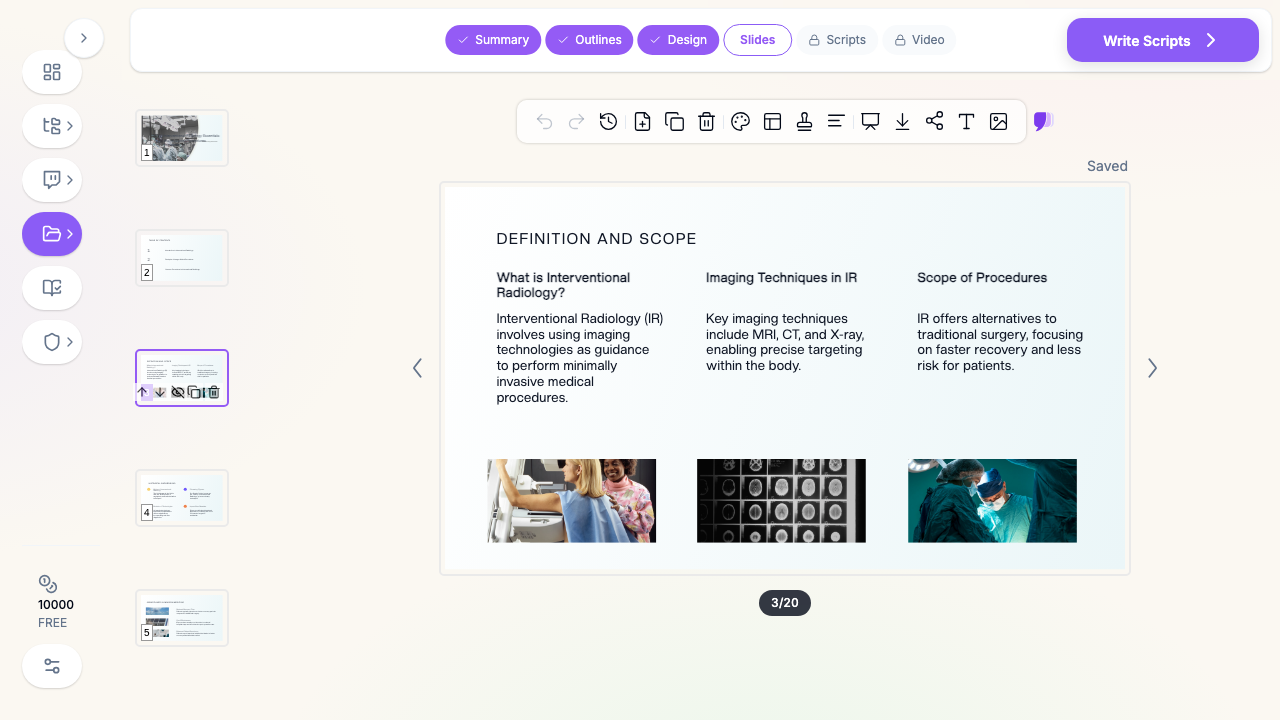Delete slide 3 from its thumbnail
1280x720 pixels.
point(213,392)
